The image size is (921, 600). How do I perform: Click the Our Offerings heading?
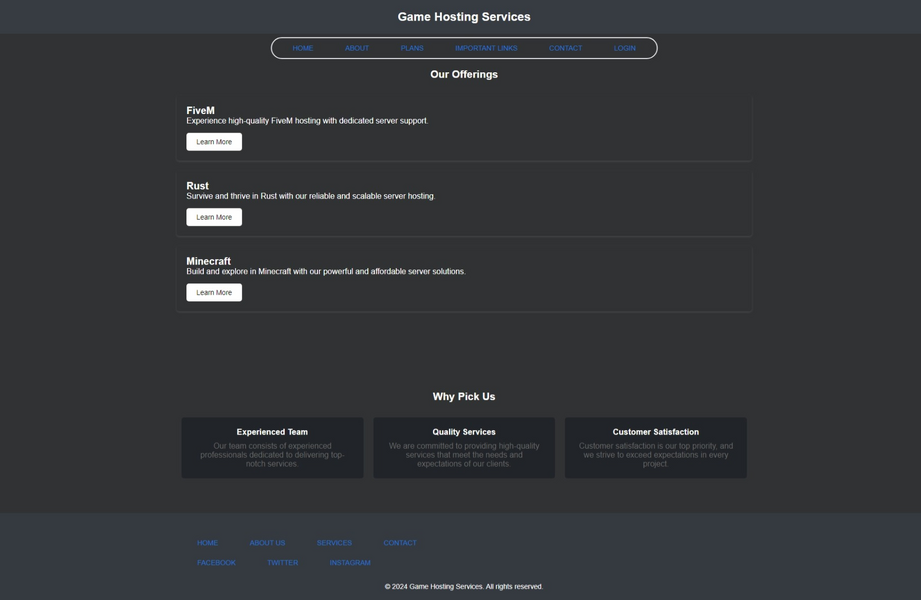[464, 75]
